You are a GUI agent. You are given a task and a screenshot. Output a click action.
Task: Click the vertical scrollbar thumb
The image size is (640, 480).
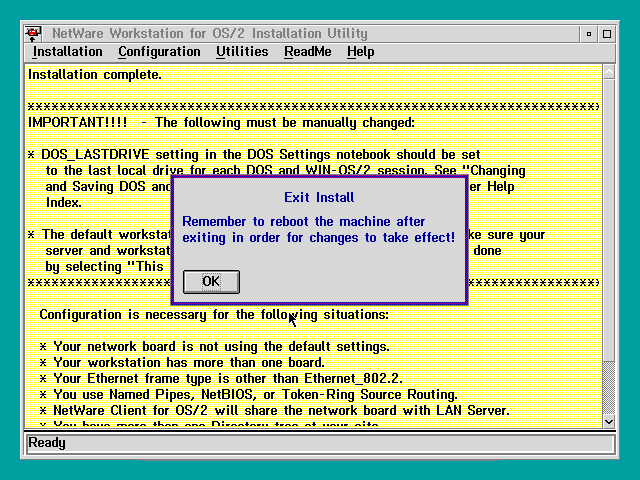tap(609, 220)
